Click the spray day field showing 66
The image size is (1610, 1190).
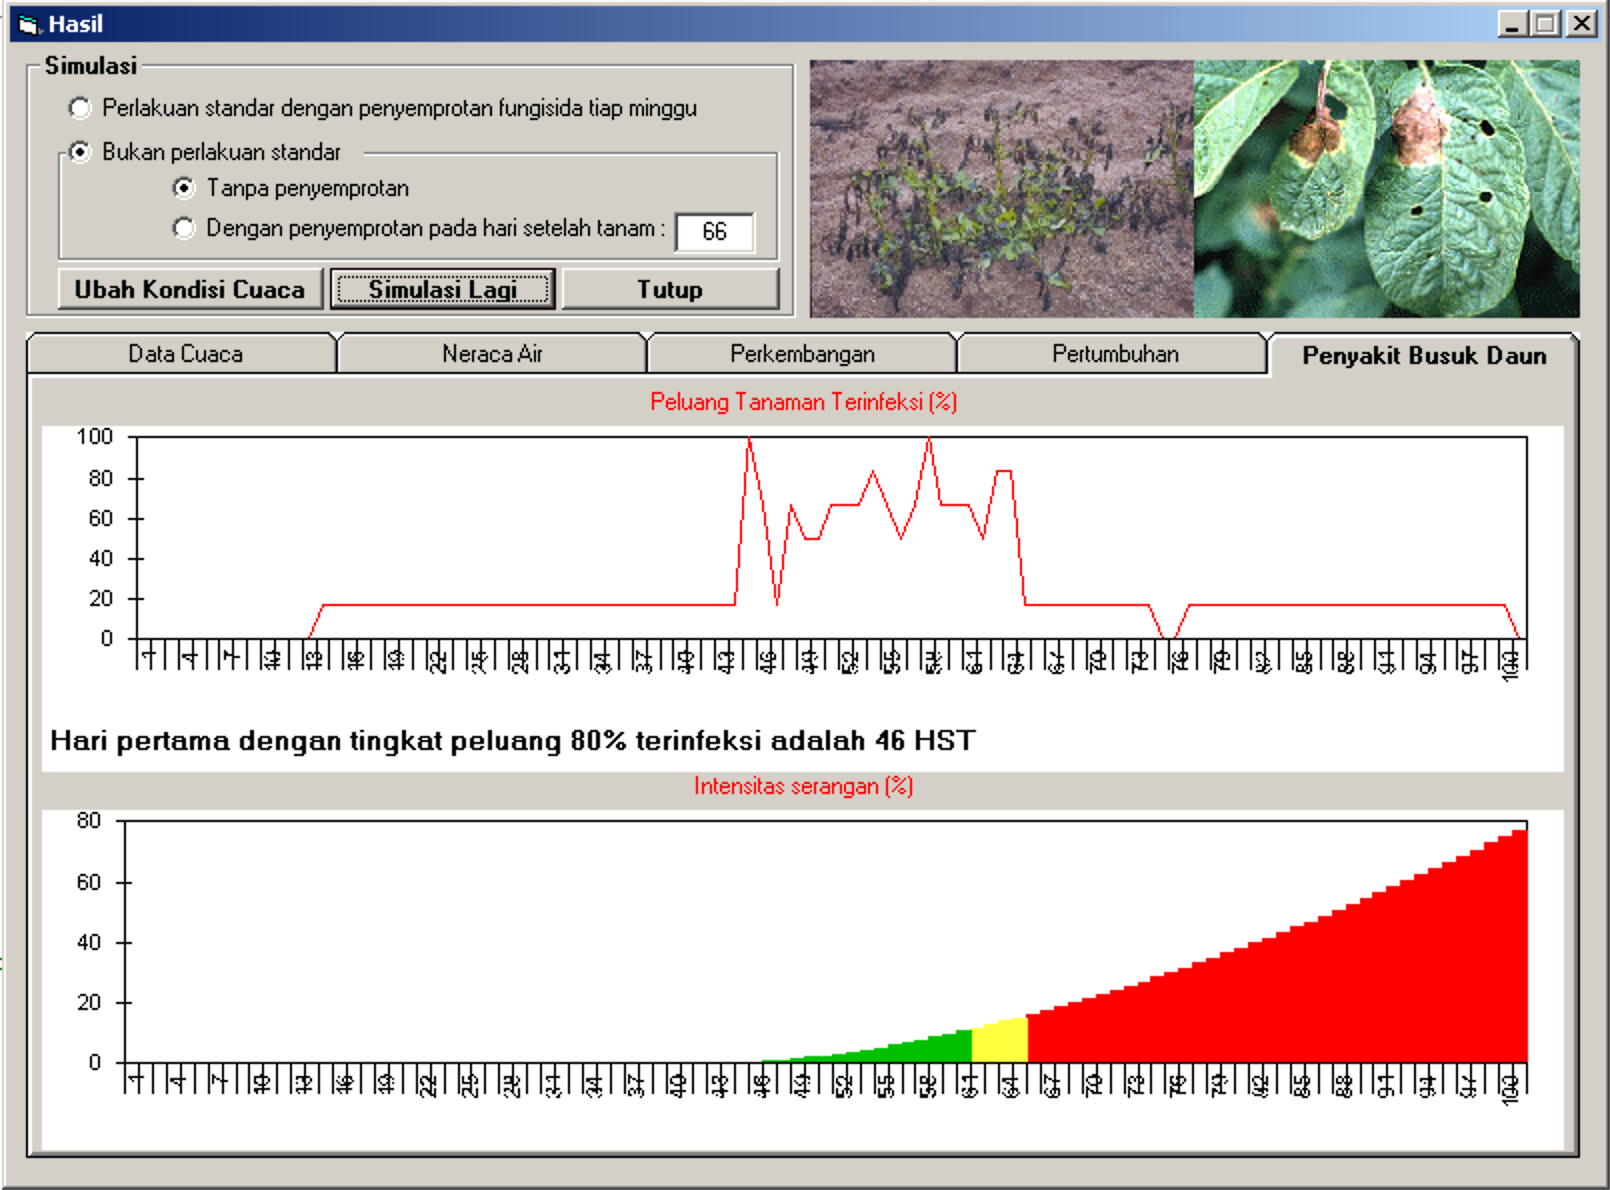point(714,232)
